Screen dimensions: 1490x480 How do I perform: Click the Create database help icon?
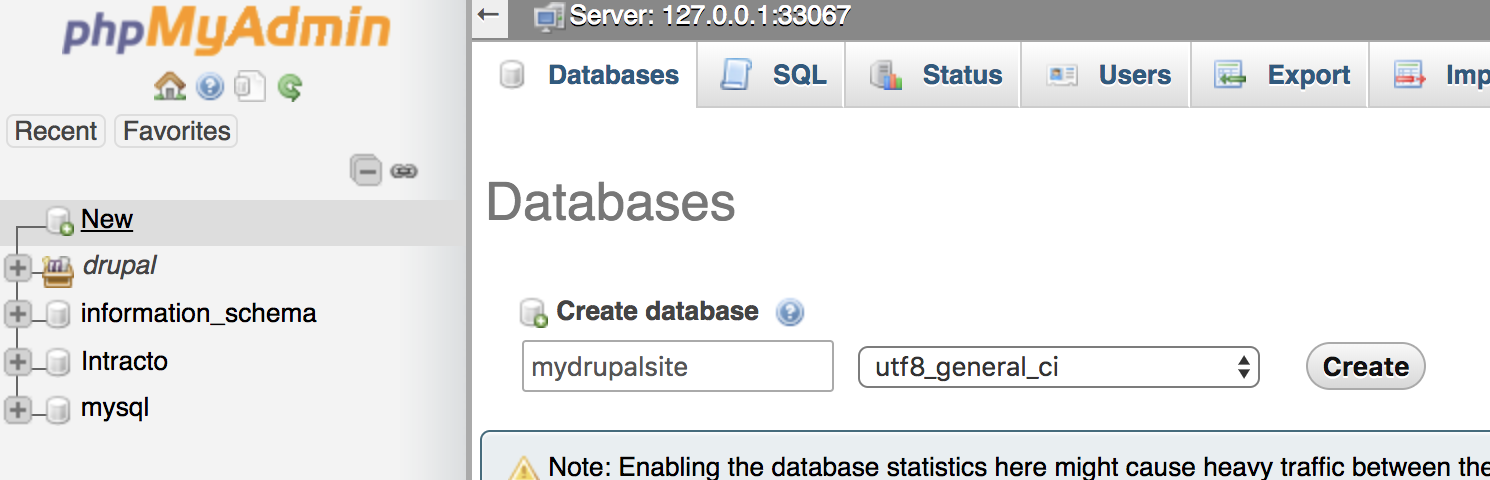click(790, 313)
